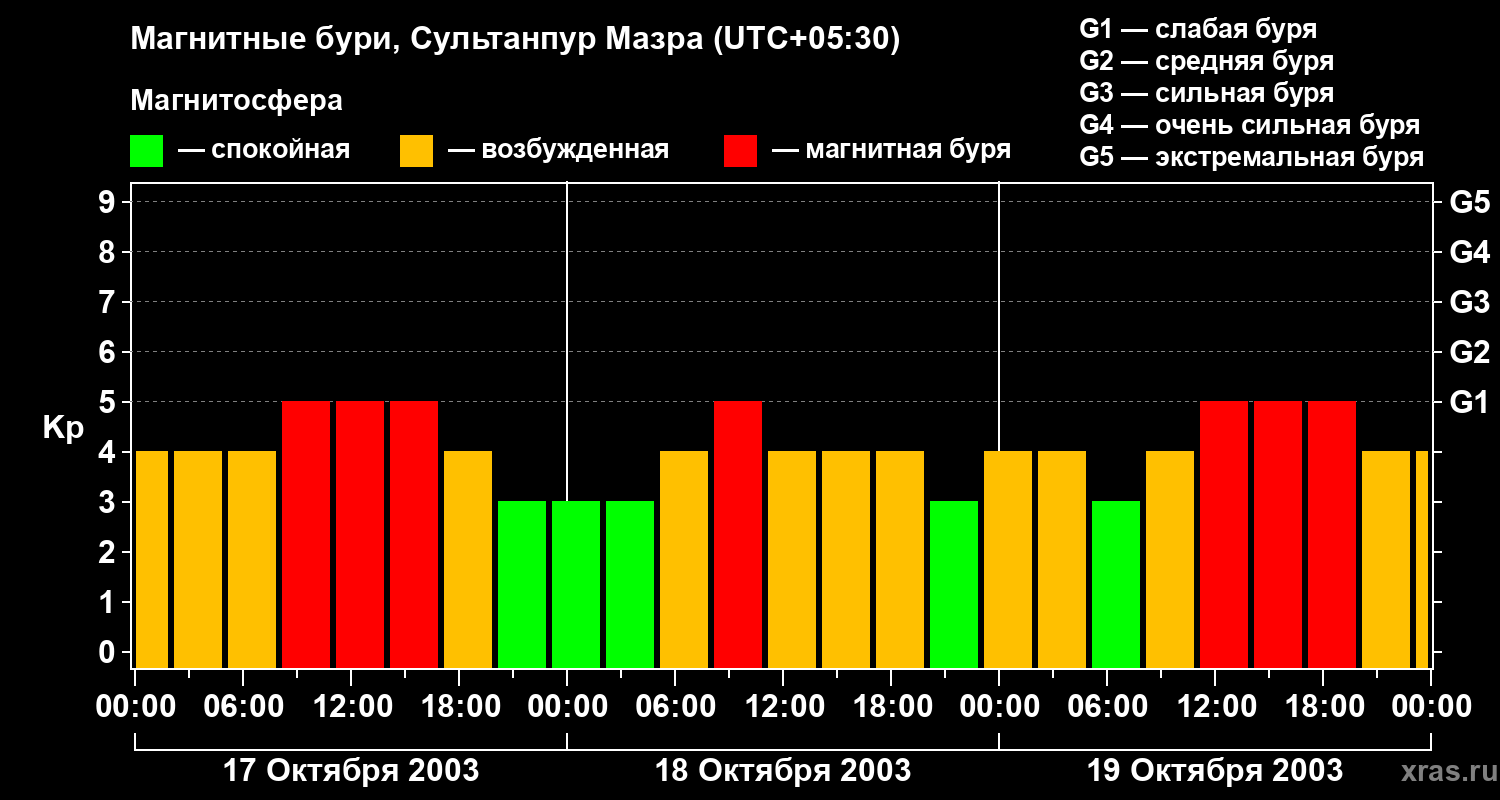The image size is (1500, 800).
Task: Click the 'G4' marker on the right axis
Action: 1469,252
